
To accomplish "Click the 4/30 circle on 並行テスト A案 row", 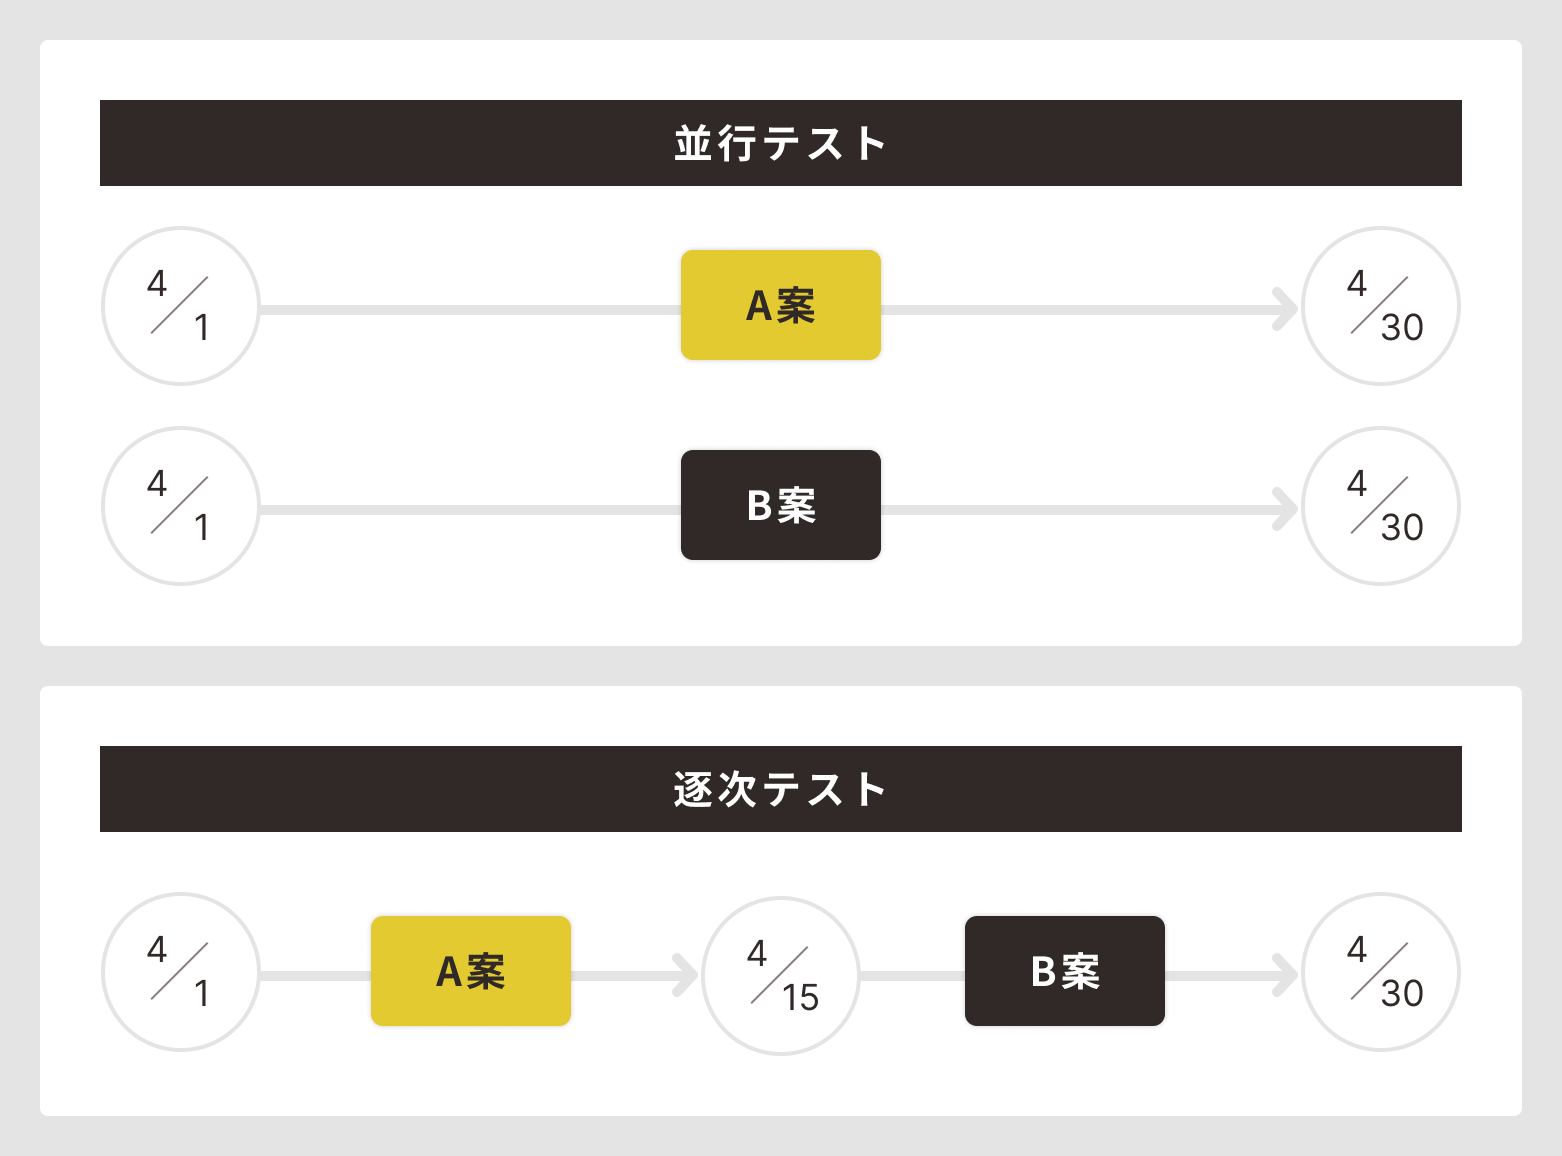I will point(1381,305).
